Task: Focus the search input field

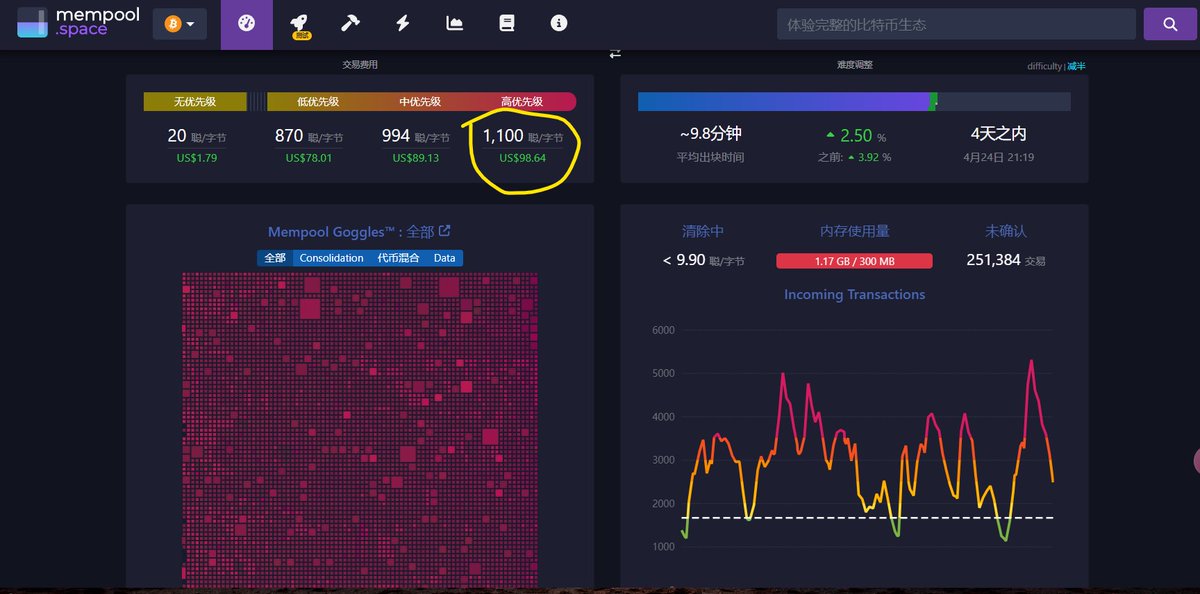Action: coord(956,24)
